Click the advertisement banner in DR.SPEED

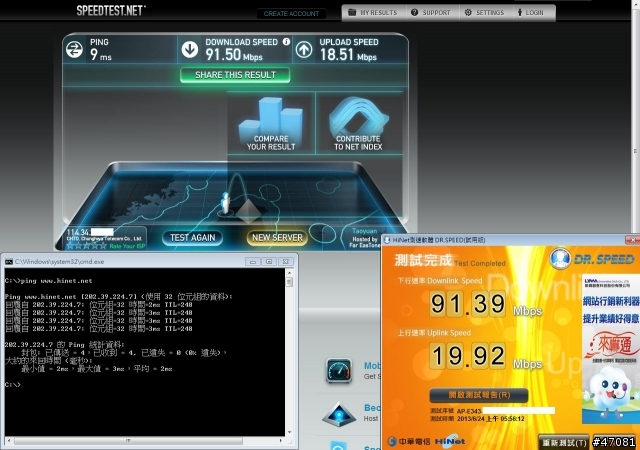pos(611,348)
